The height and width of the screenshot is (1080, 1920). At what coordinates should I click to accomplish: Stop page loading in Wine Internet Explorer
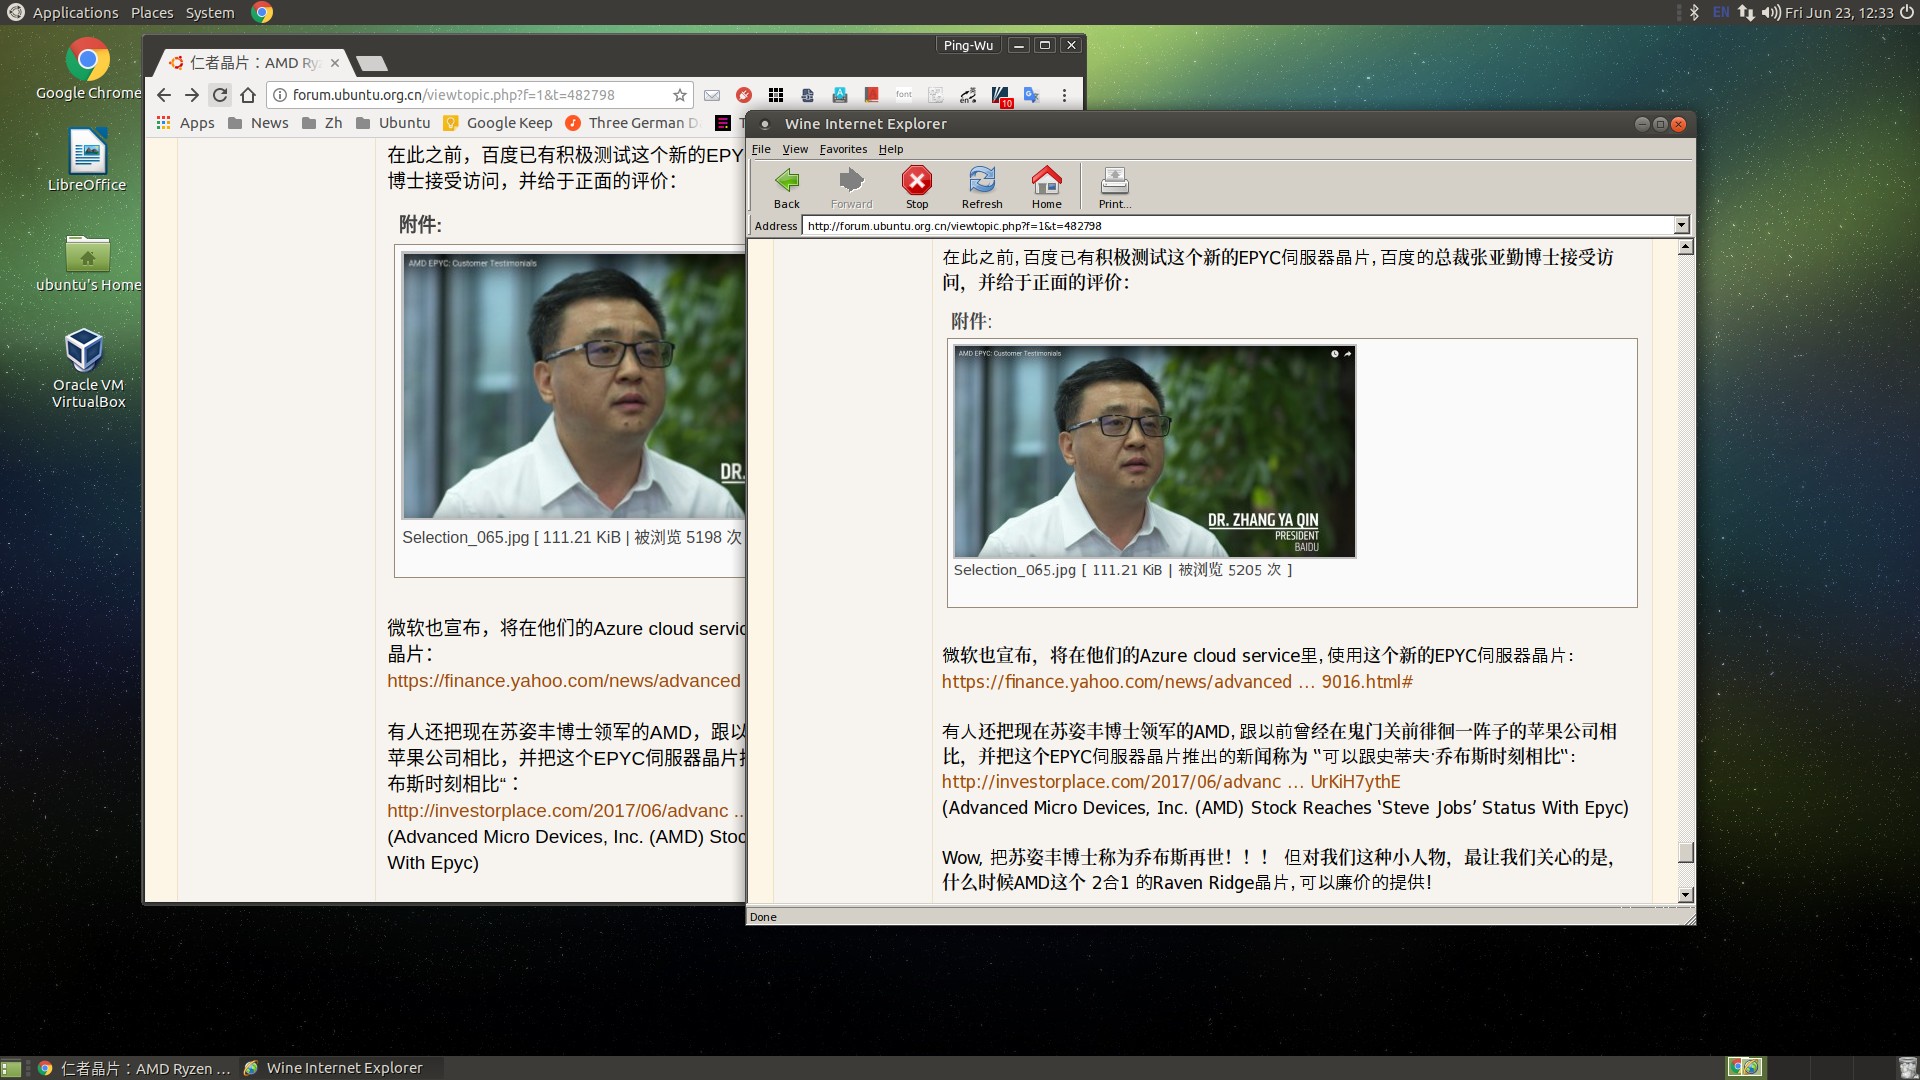pos(917,187)
